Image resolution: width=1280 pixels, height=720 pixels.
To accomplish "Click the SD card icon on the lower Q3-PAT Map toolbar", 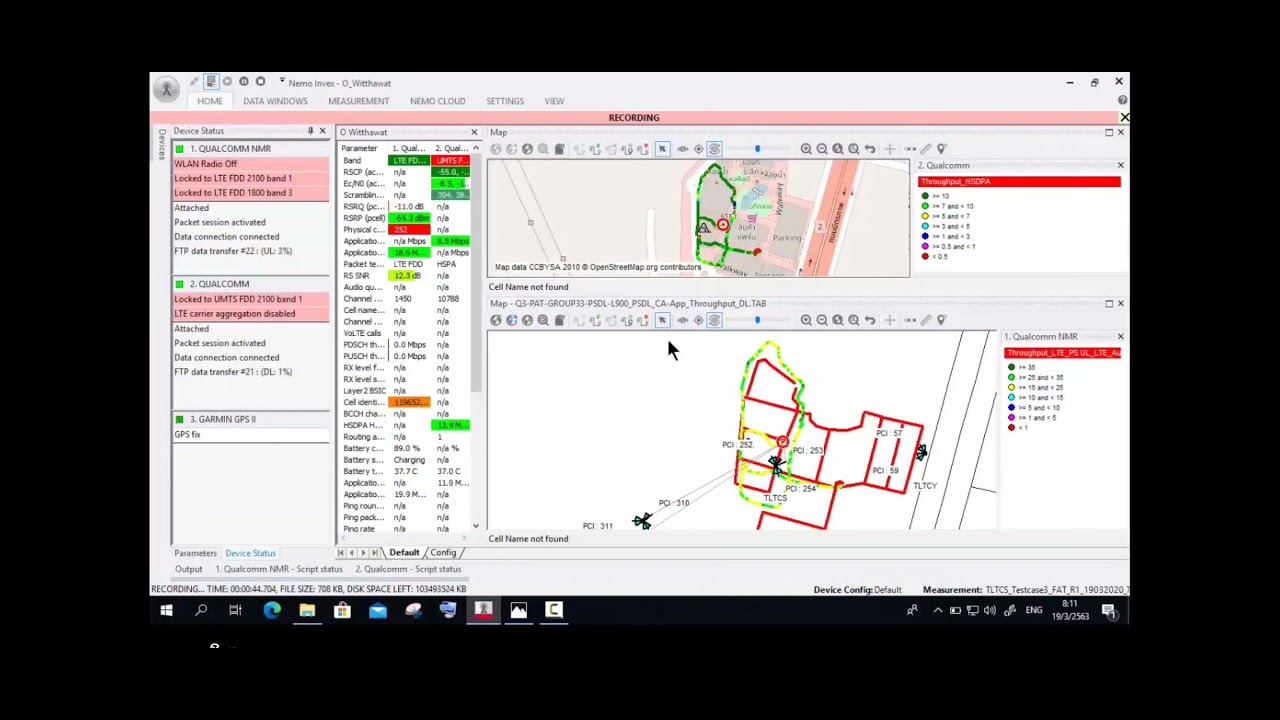I will pos(560,320).
